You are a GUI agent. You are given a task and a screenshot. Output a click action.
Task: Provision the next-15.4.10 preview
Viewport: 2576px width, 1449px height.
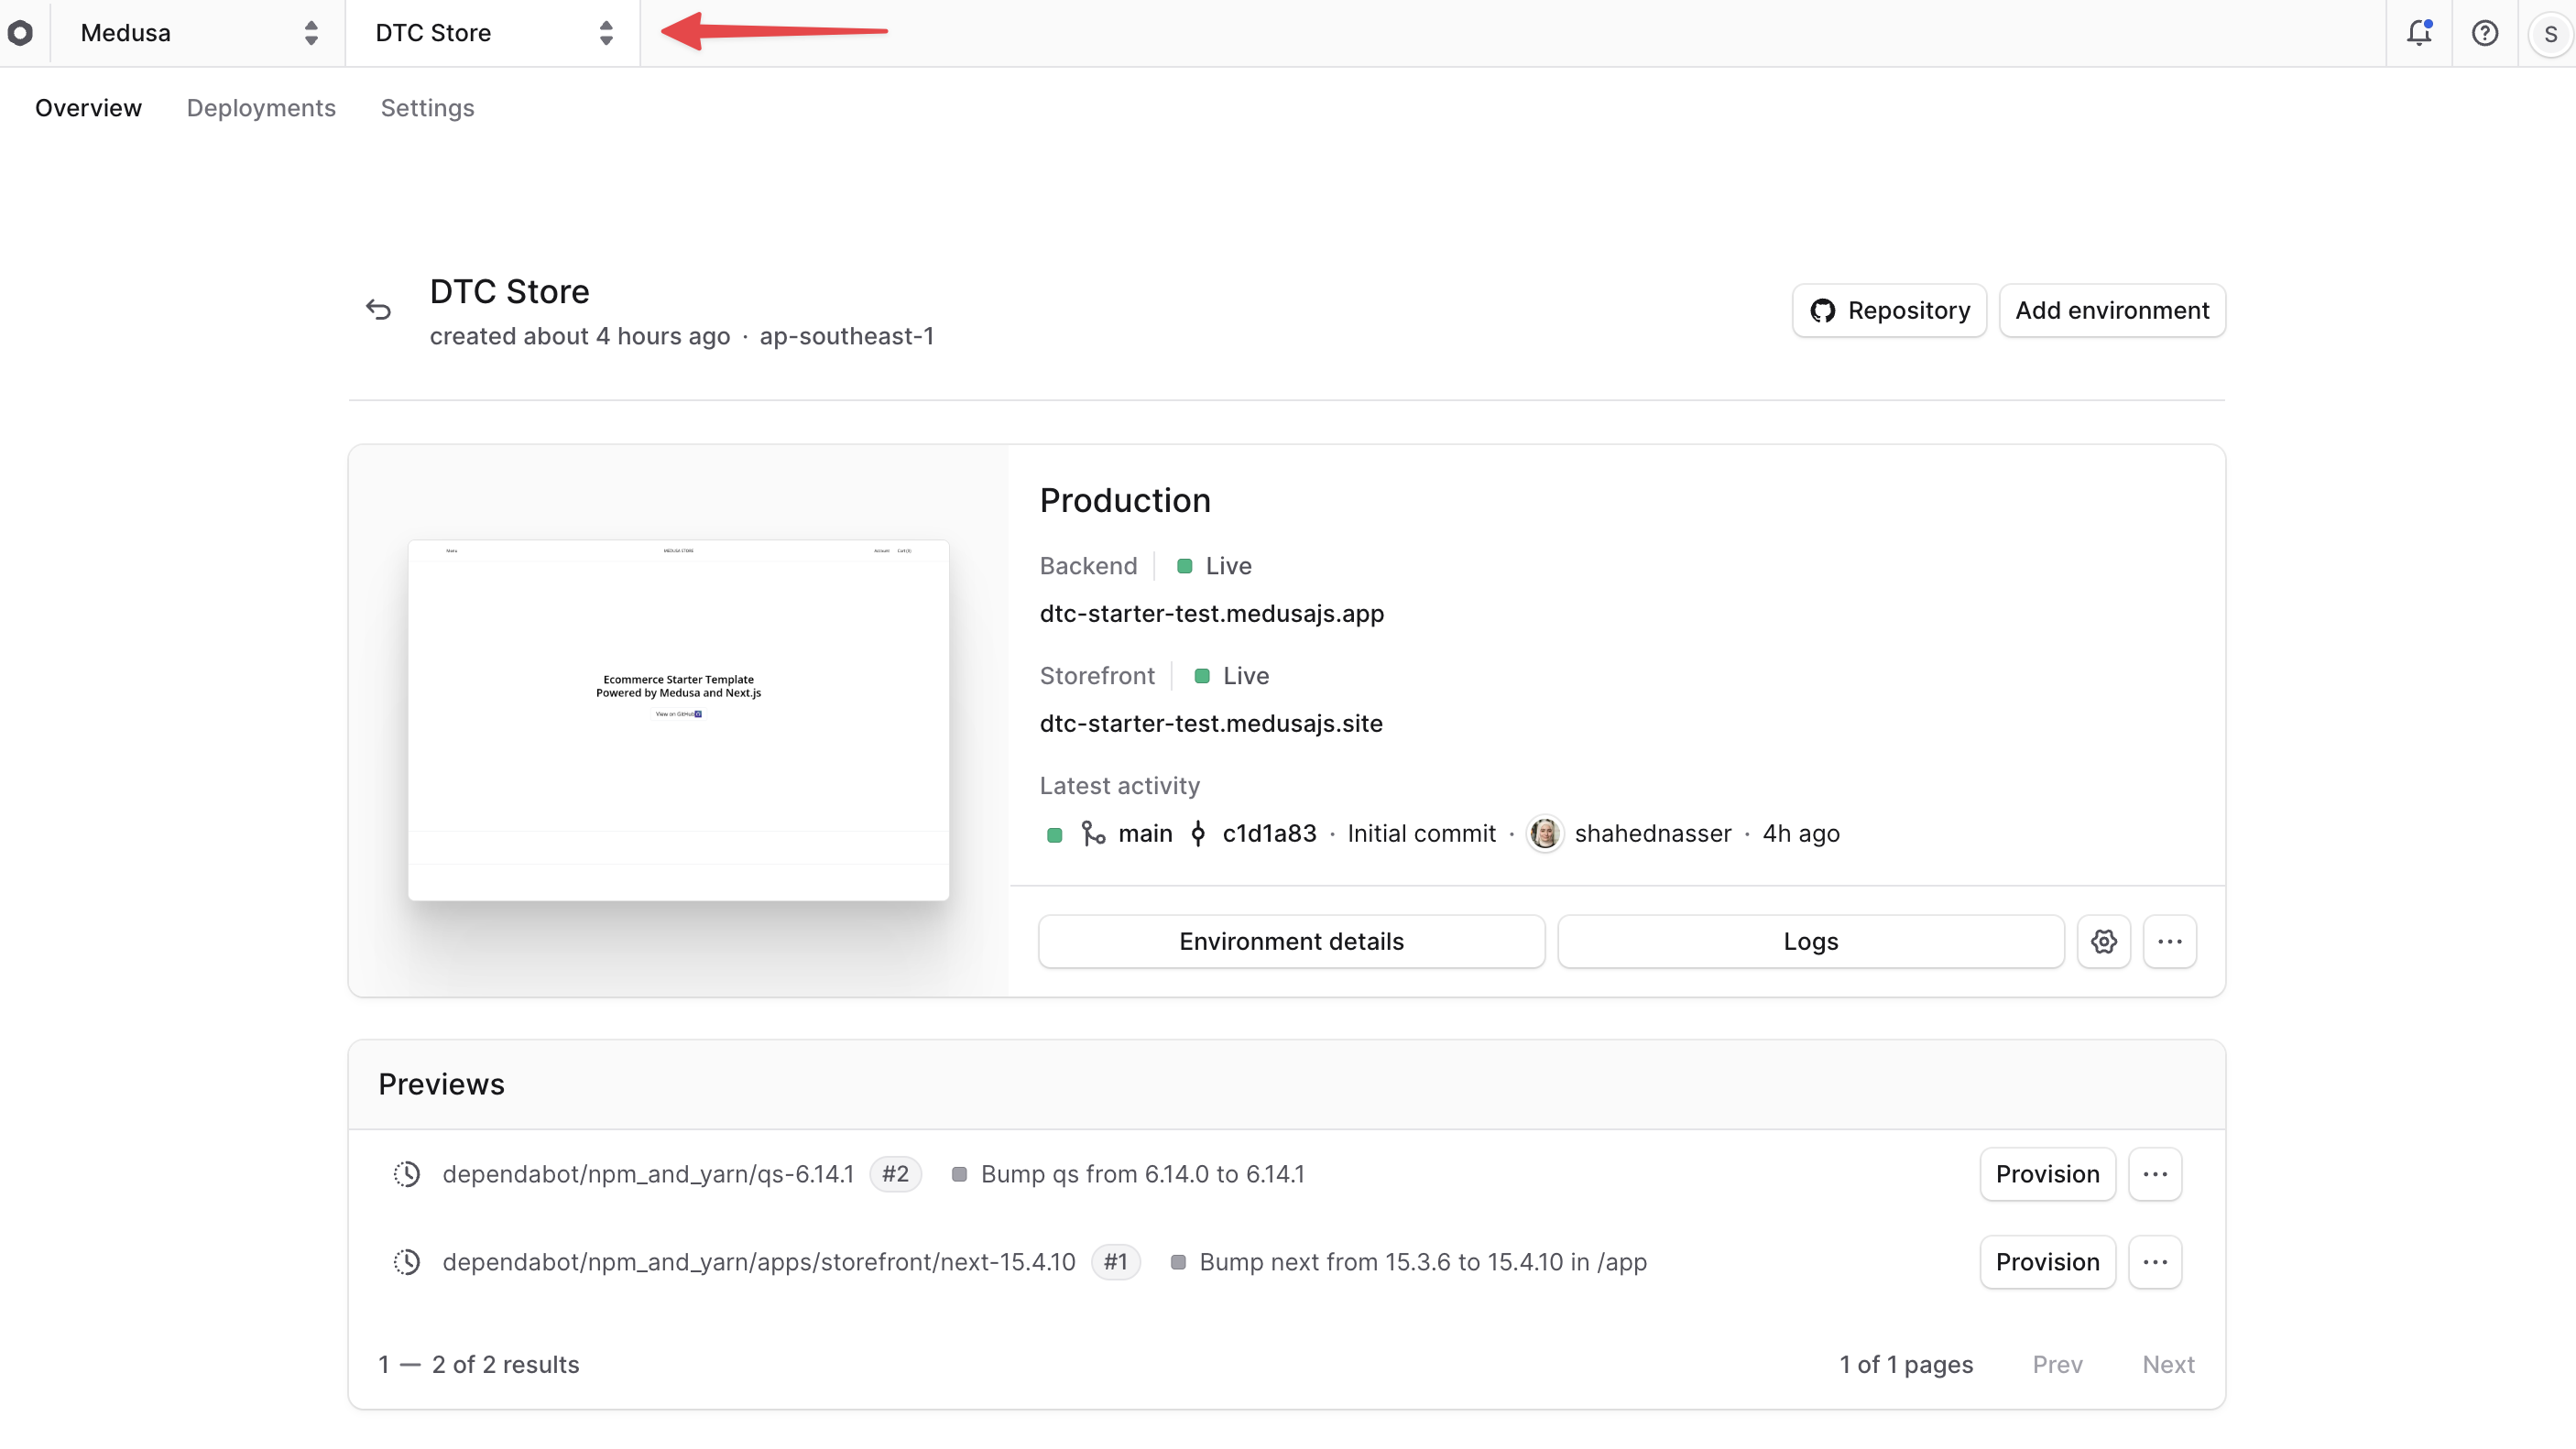pyautogui.click(x=2046, y=1262)
